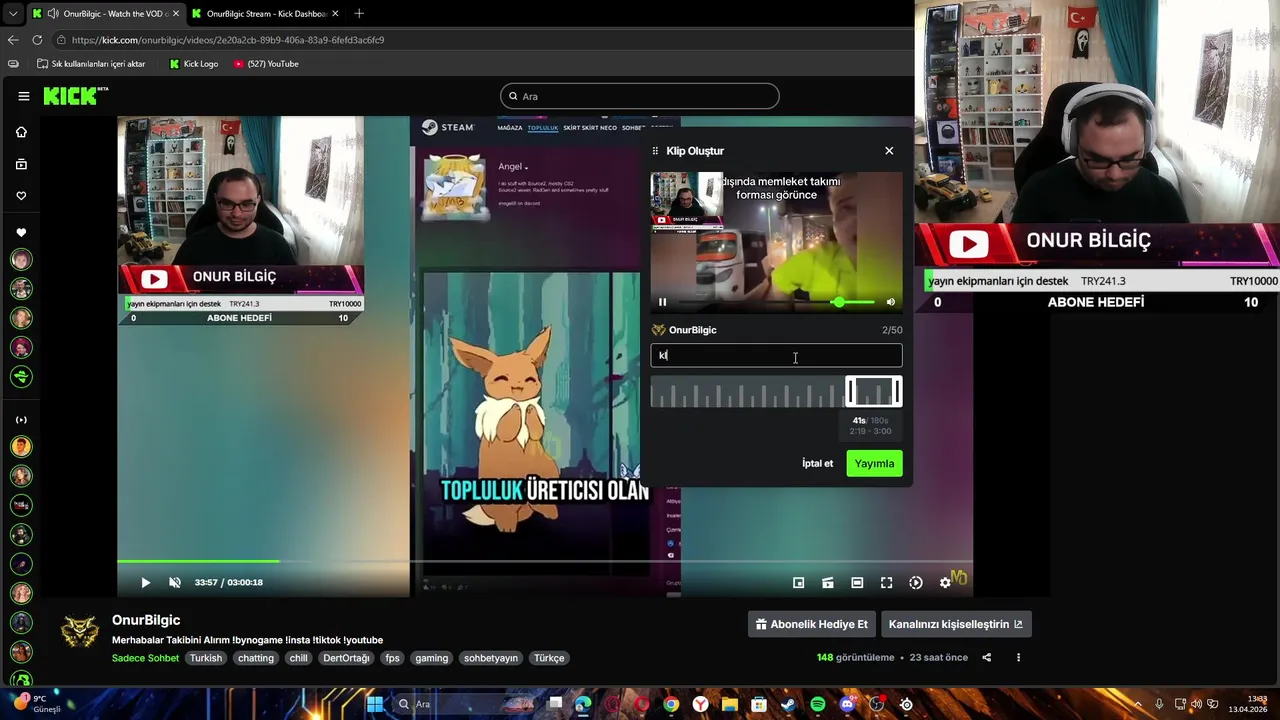Click the OnurBilgic channel avatar
The height and width of the screenshot is (720, 1280).
80,632
